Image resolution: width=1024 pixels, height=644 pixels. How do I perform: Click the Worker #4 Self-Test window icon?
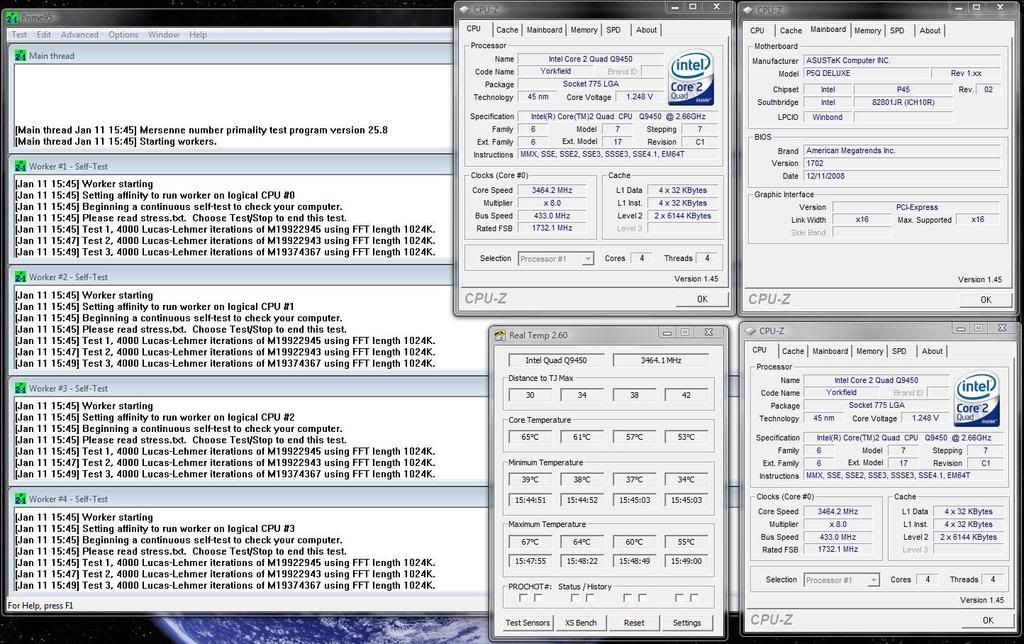pos(20,499)
